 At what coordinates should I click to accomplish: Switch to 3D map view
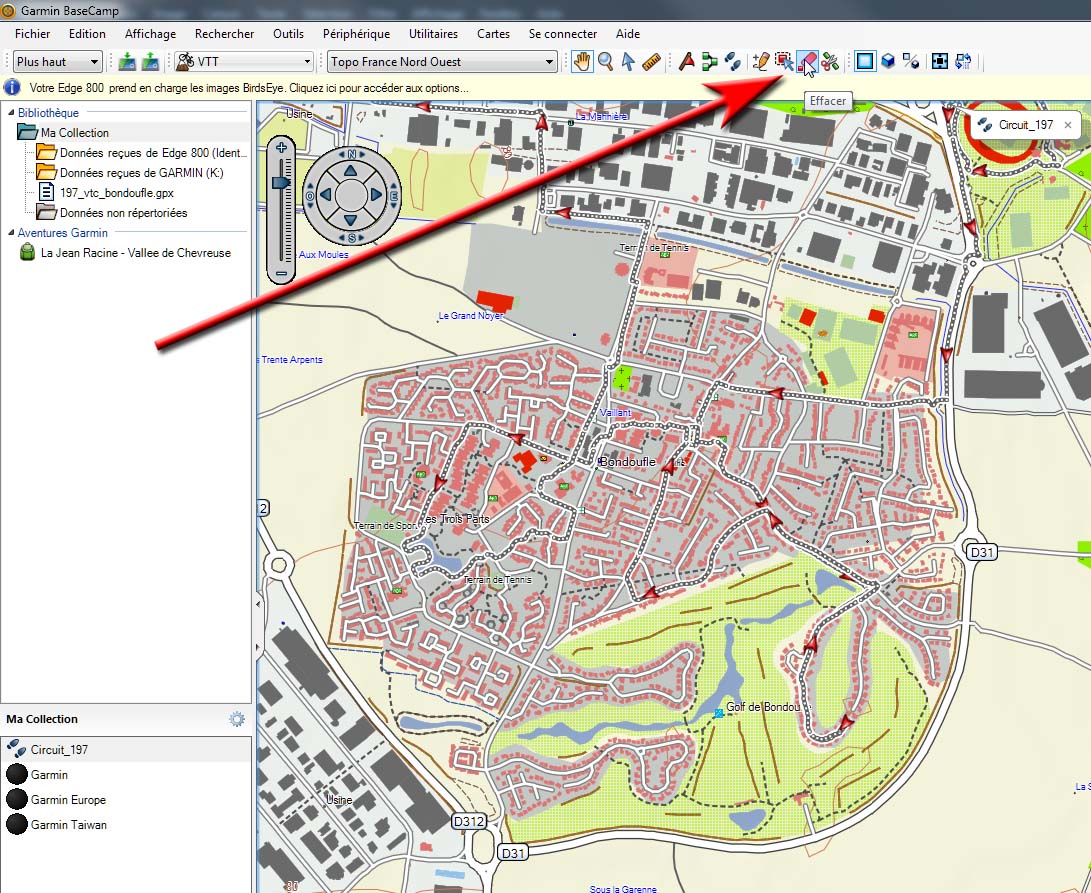pos(888,61)
